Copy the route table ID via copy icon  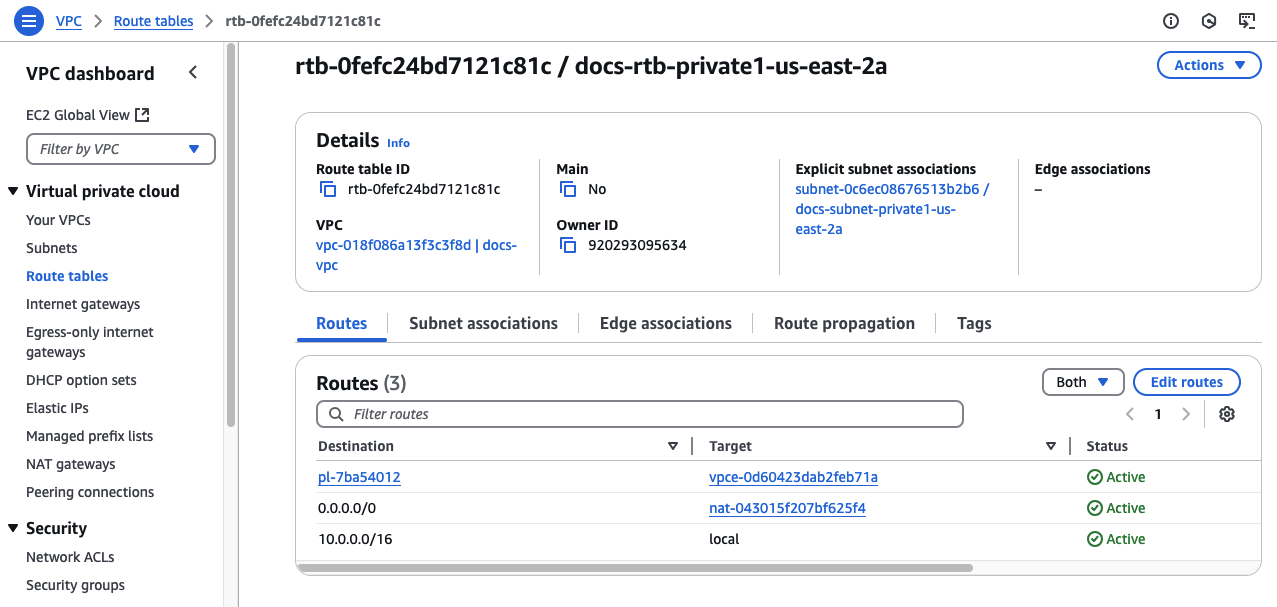coord(327,188)
